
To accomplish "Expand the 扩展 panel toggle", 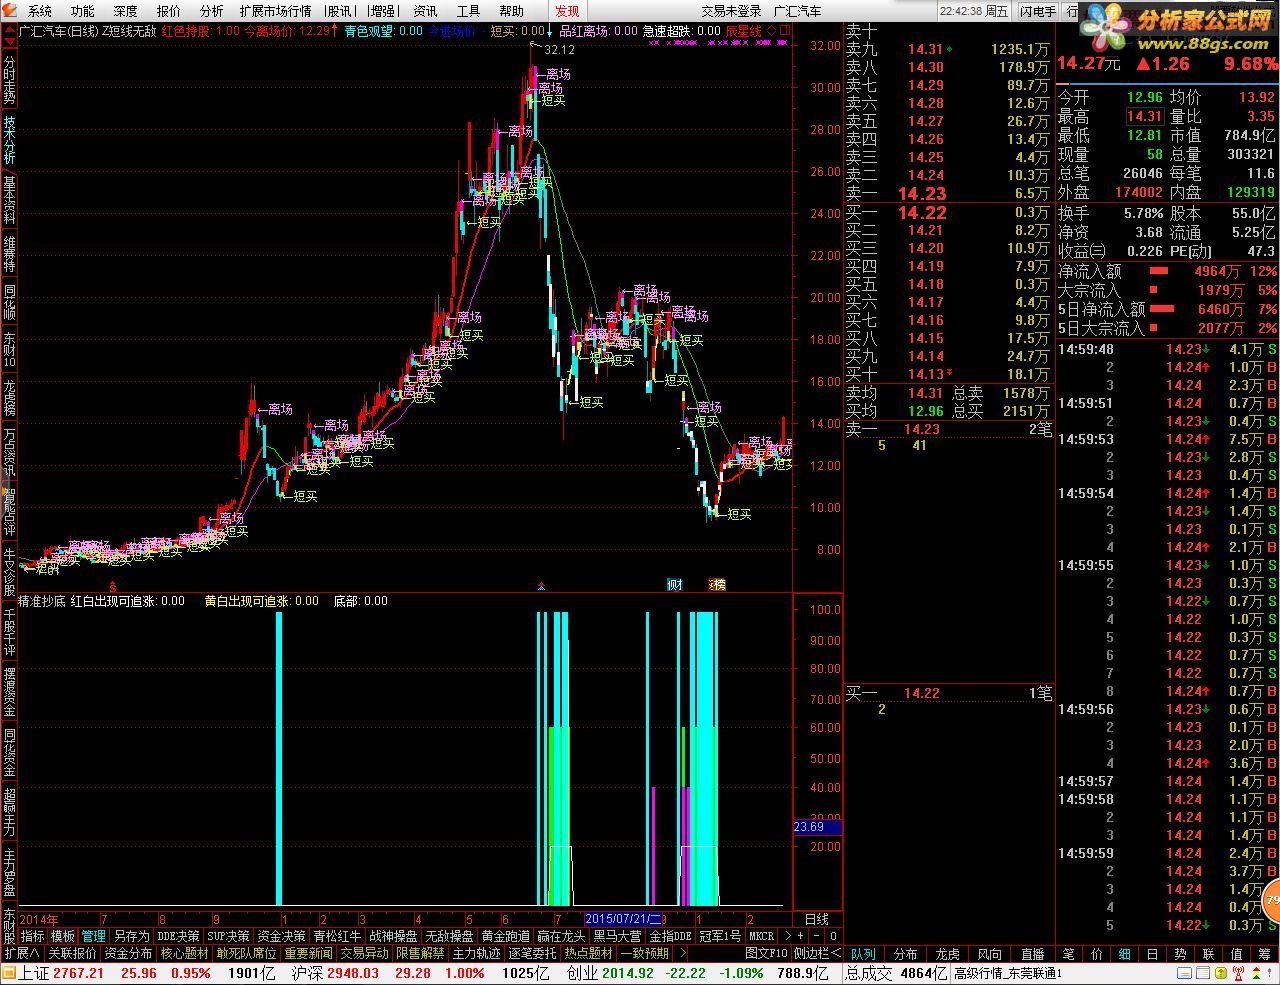I will [21, 954].
